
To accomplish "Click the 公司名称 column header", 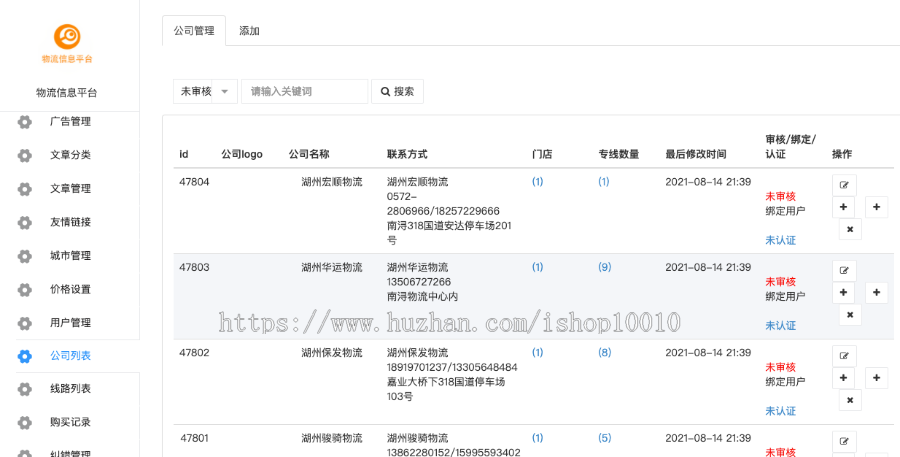I will [309, 154].
